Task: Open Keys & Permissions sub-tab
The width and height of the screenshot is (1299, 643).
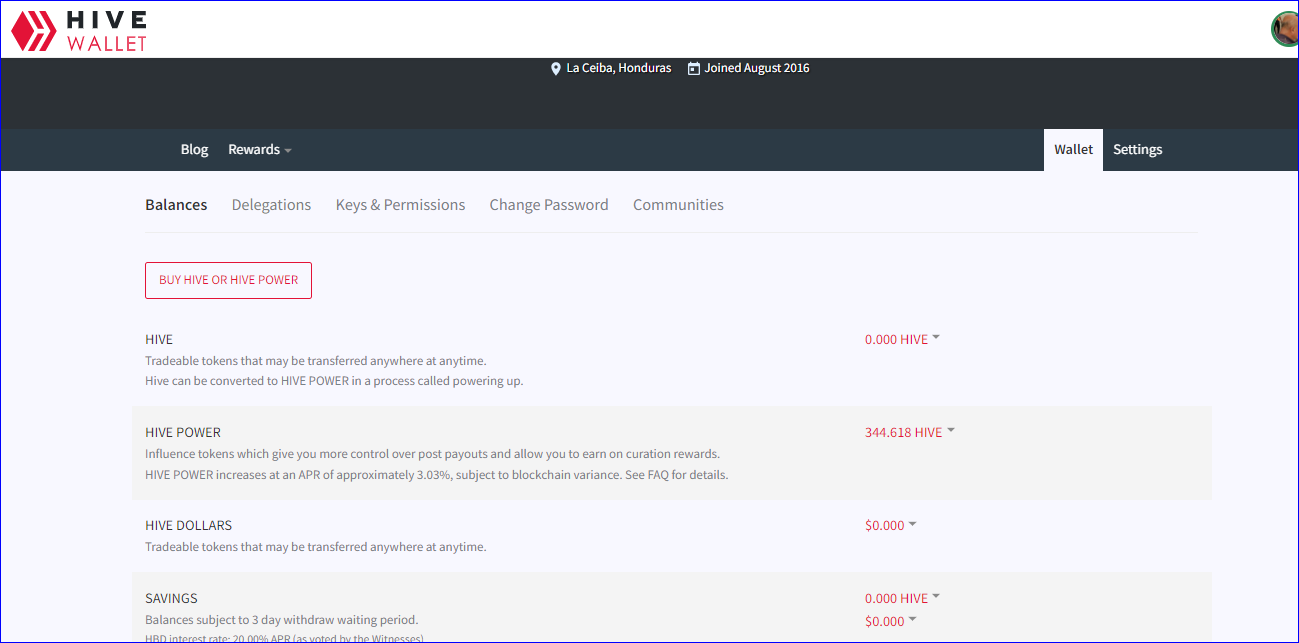Action: 400,205
